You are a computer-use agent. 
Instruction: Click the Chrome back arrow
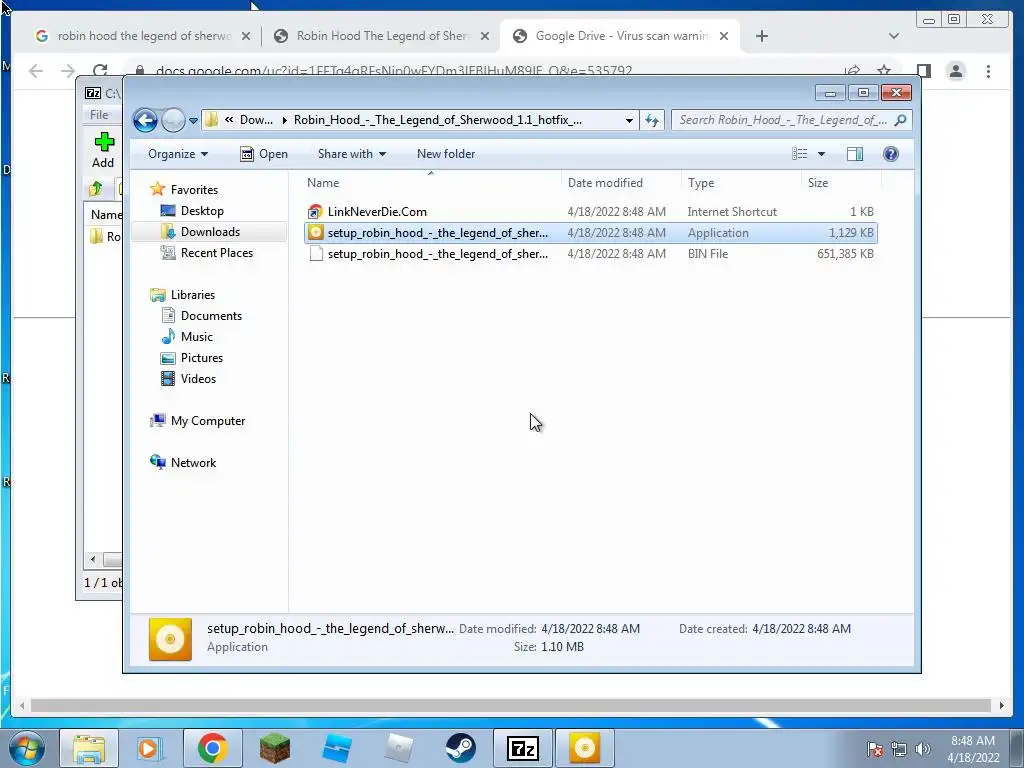click(36, 71)
